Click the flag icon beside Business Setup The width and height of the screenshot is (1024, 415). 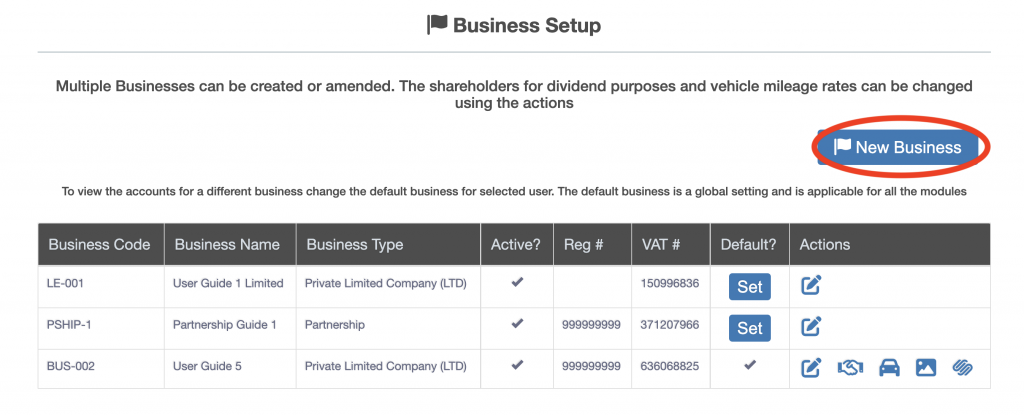point(437,24)
